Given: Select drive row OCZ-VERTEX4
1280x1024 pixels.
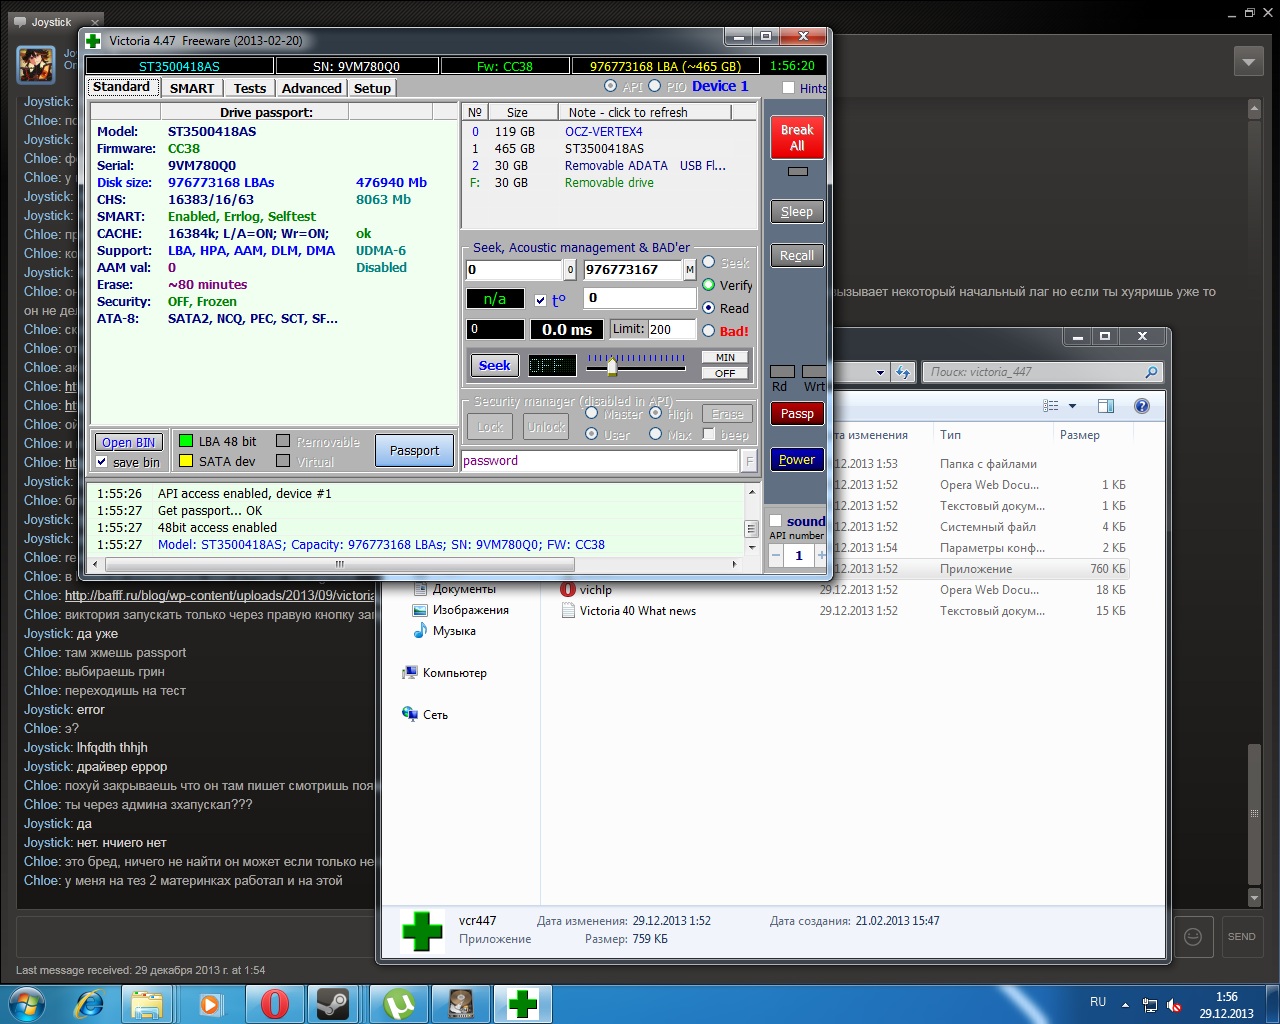Looking at the screenshot, I should pyautogui.click(x=608, y=131).
